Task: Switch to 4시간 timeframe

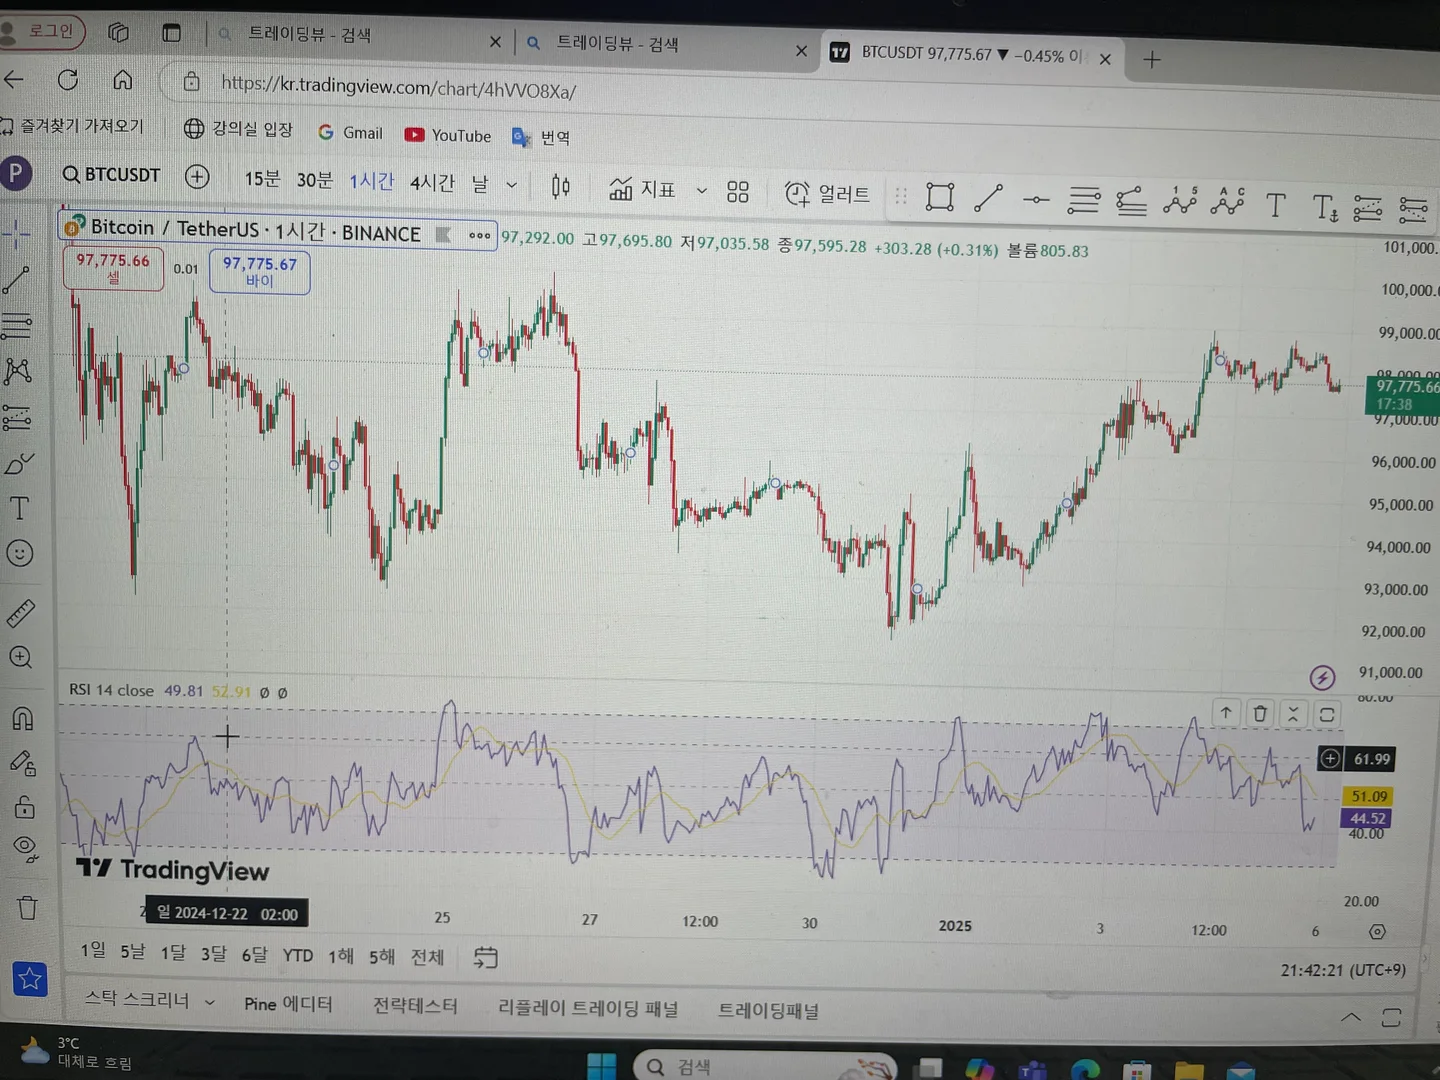Action: tap(432, 183)
